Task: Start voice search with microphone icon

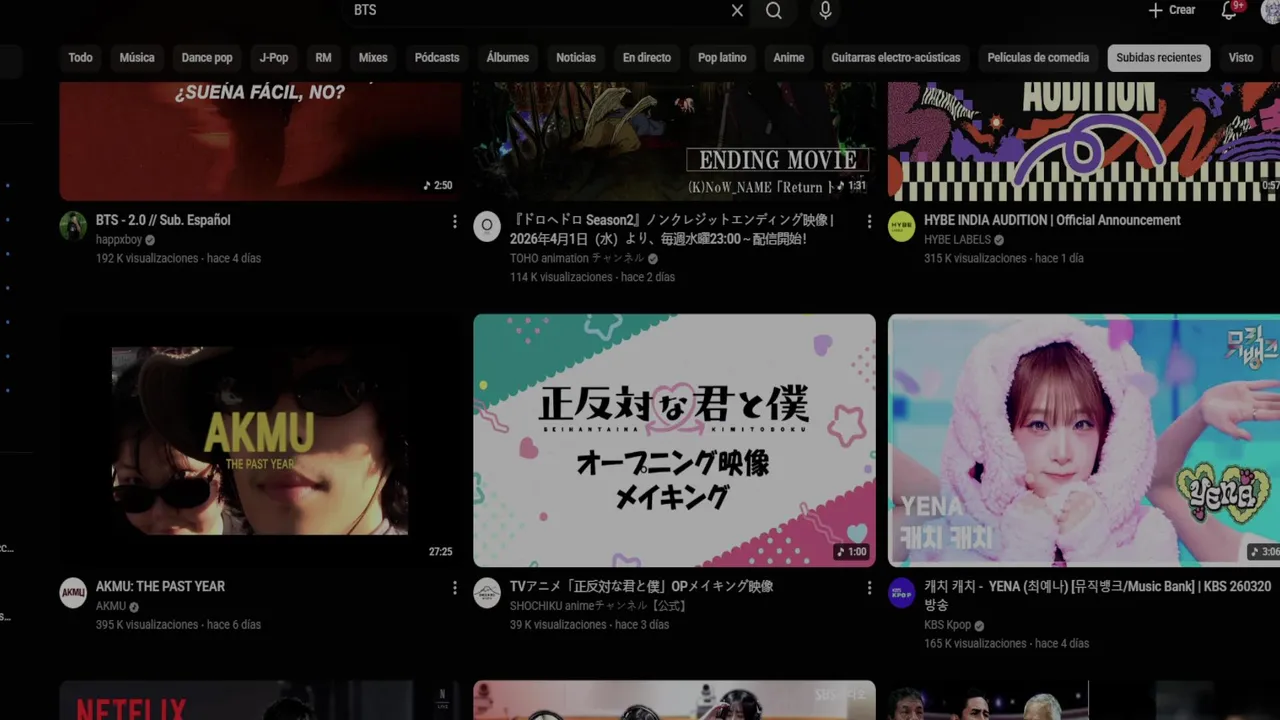Action: click(x=825, y=10)
